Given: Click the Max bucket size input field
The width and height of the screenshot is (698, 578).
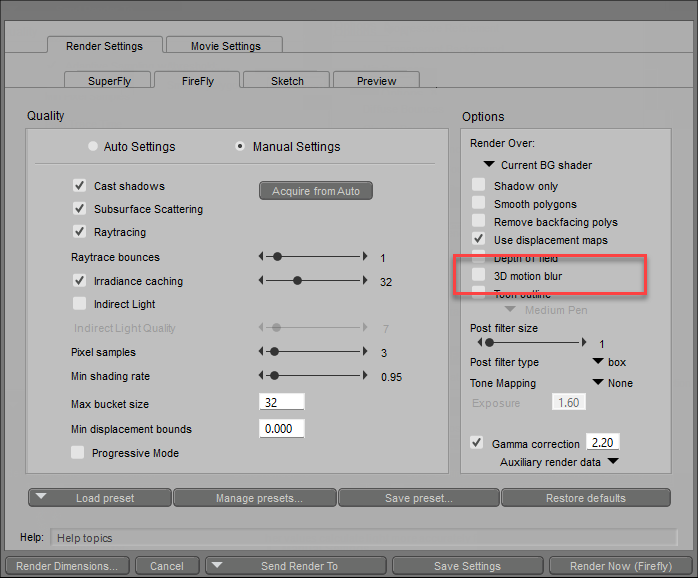Looking at the screenshot, I should tap(281, 403).
